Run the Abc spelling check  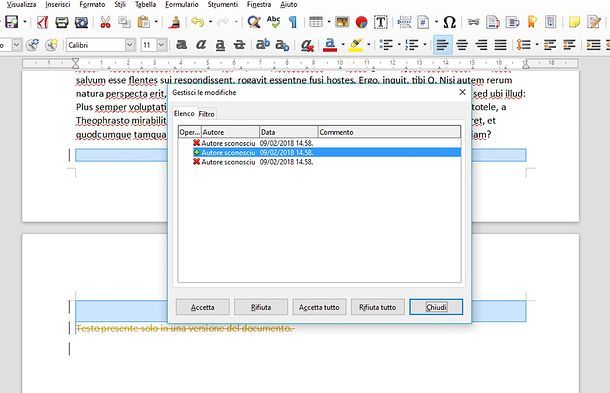[273, 22]
